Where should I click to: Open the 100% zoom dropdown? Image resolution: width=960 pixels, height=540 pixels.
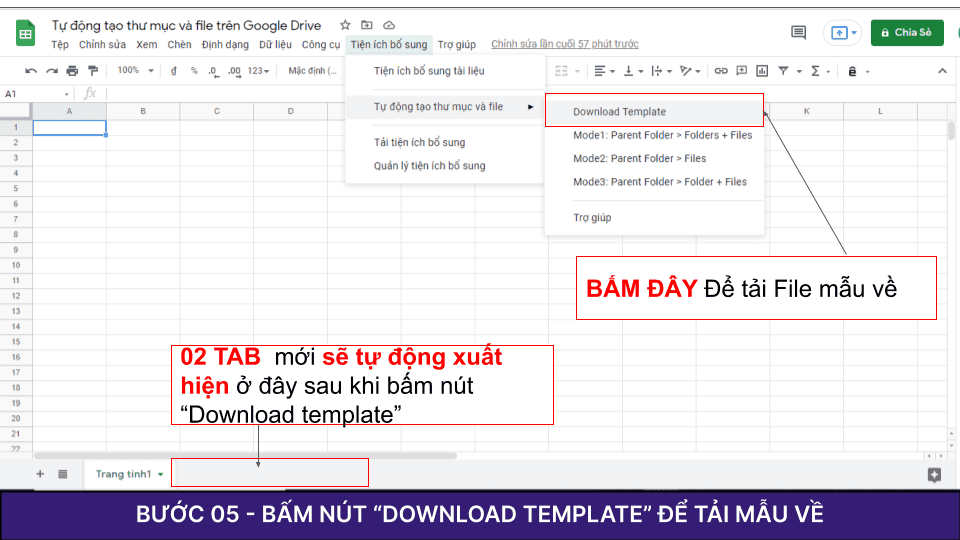coord(135,71)
